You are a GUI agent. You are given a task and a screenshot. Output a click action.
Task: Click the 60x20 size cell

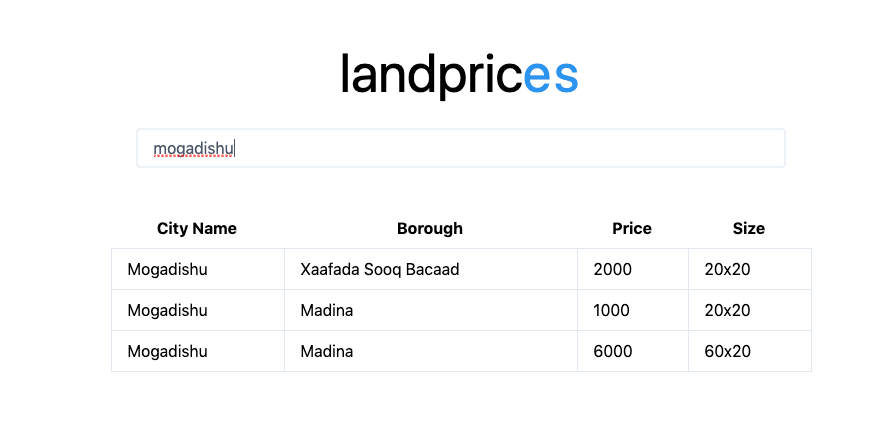(727, 351)
